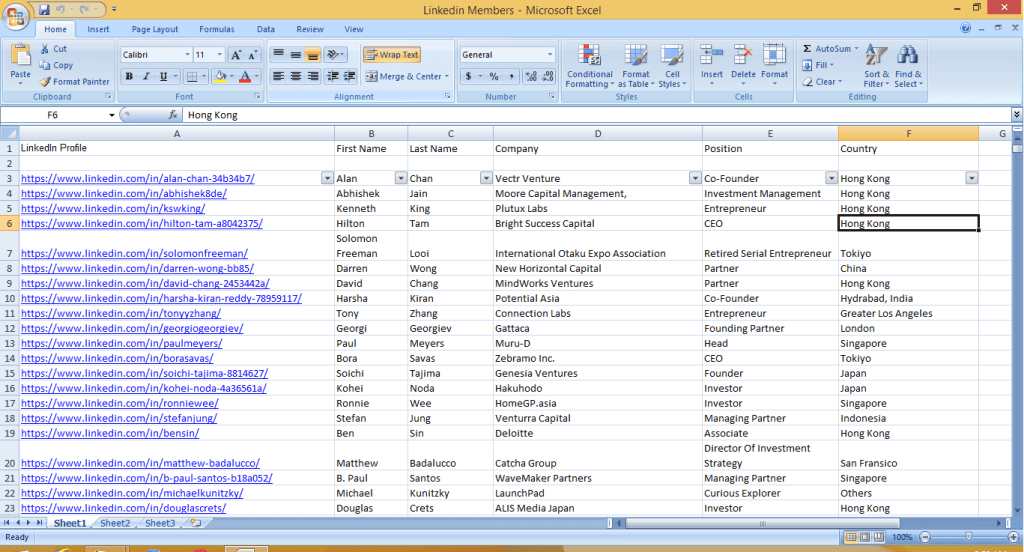This screenshot has width=1024, height=552.
Task: Toggle Italic formatting button
Action: tap(146, 77)
